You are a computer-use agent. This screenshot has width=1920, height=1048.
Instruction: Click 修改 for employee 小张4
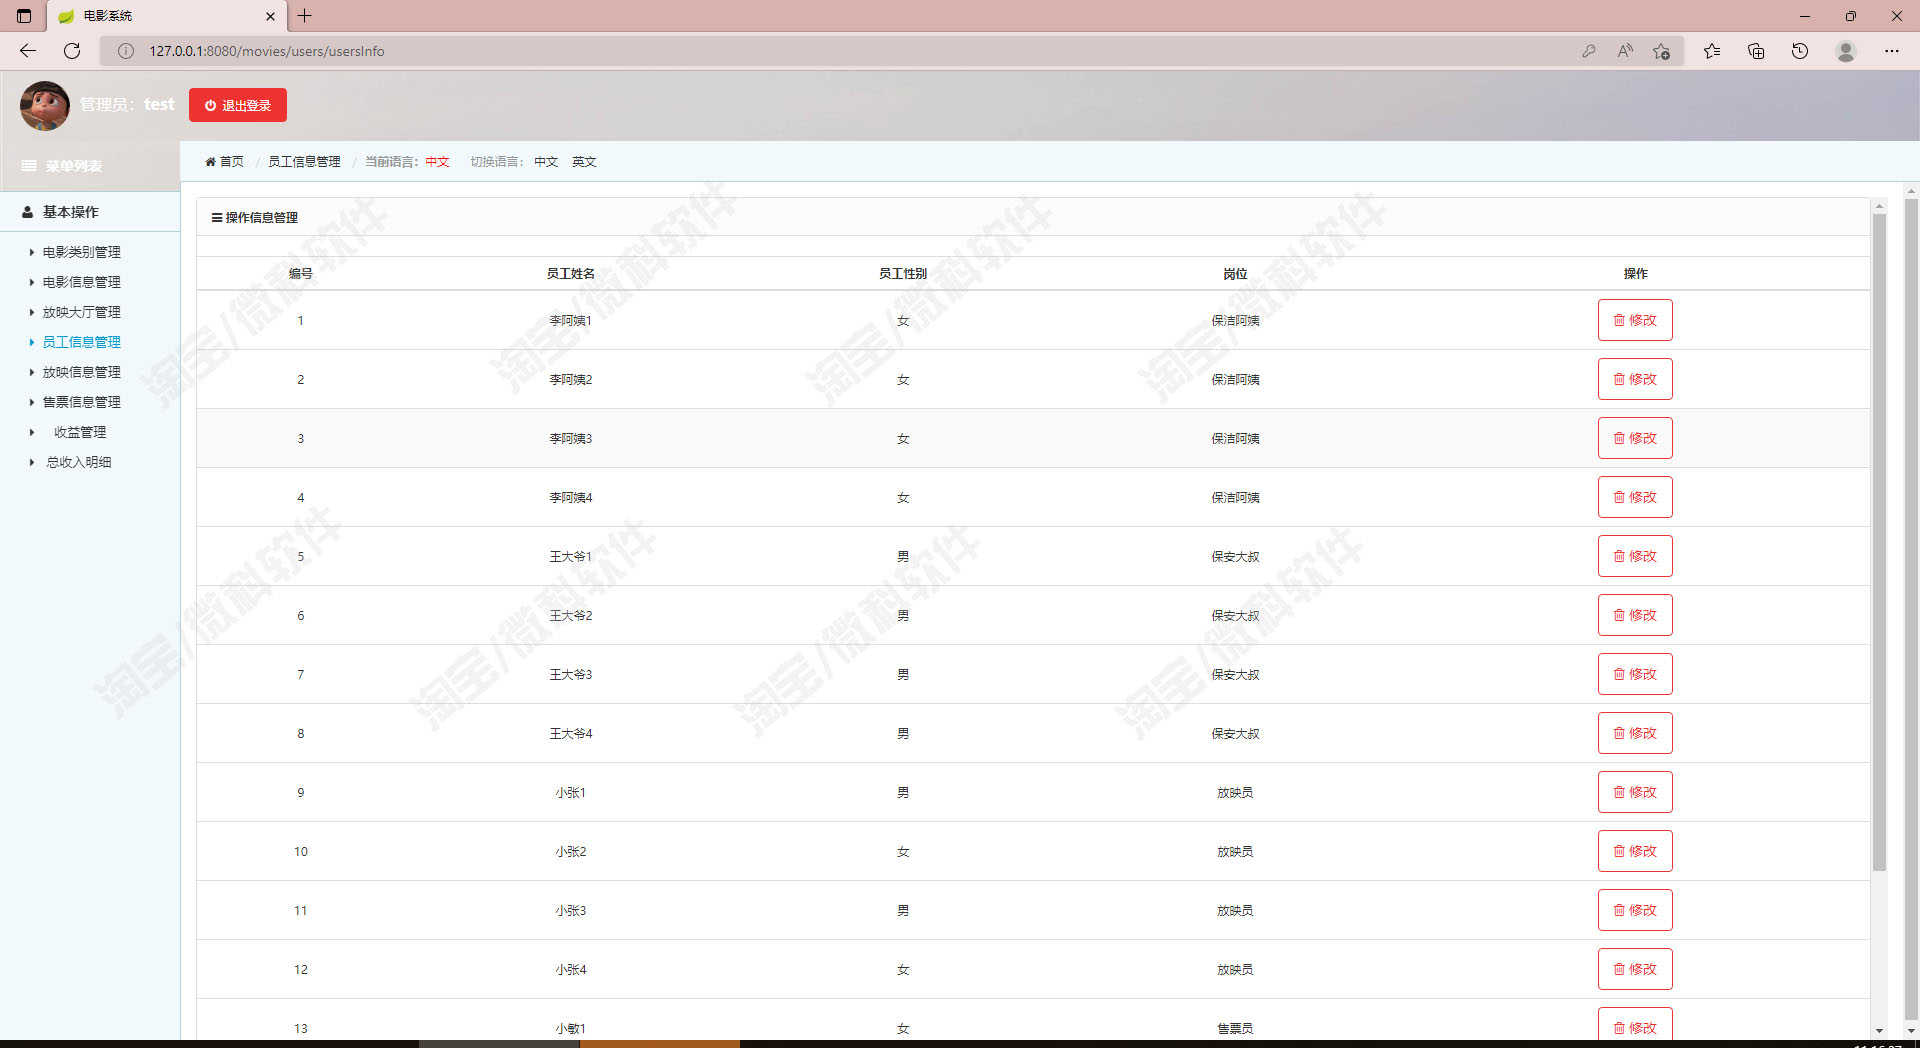[1635, 969]
